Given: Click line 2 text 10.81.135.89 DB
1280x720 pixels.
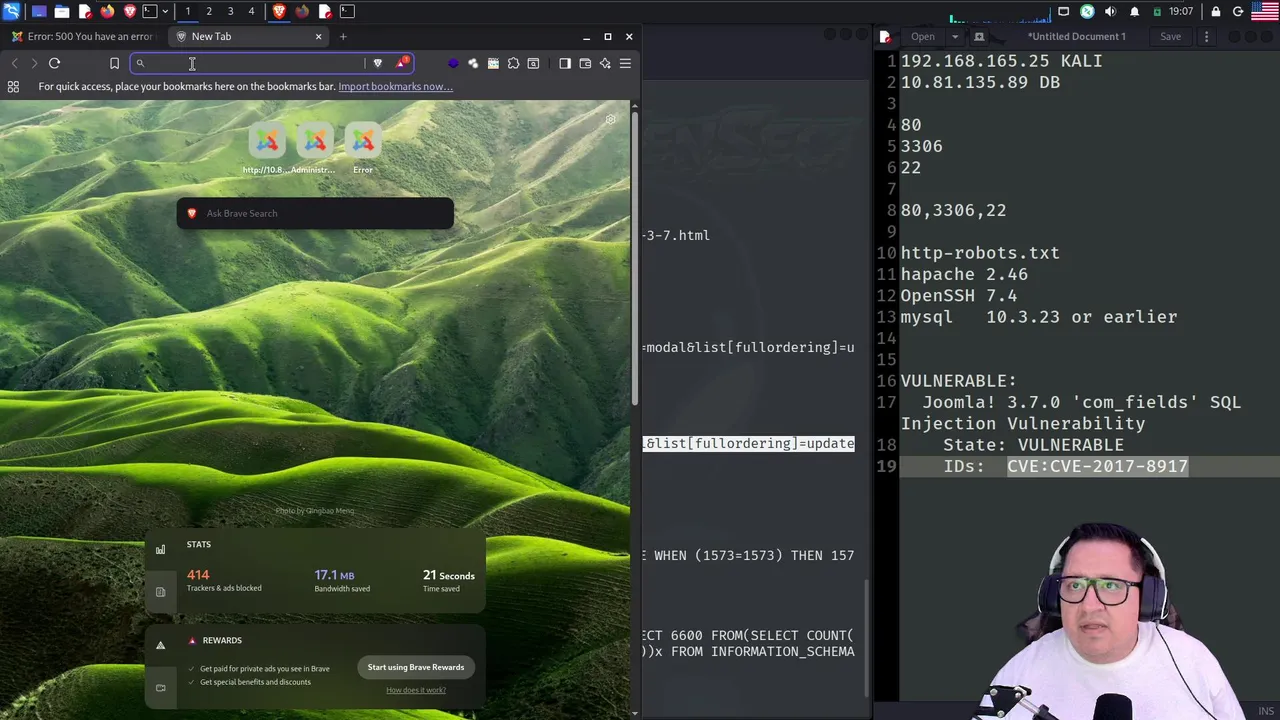Looking at the screenshot, I should pyautogui.click(x=980, y=82).
